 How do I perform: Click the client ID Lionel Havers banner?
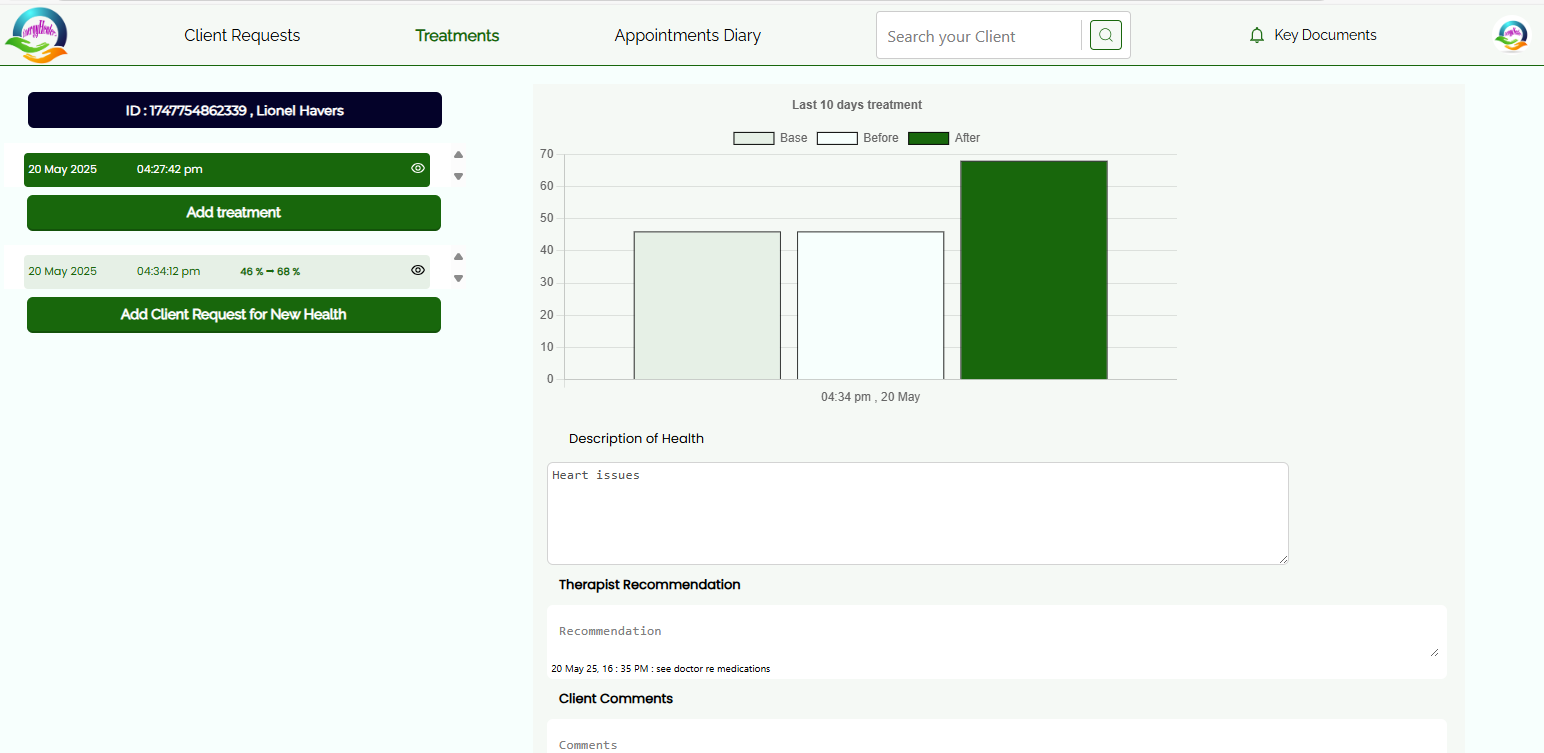235,110
